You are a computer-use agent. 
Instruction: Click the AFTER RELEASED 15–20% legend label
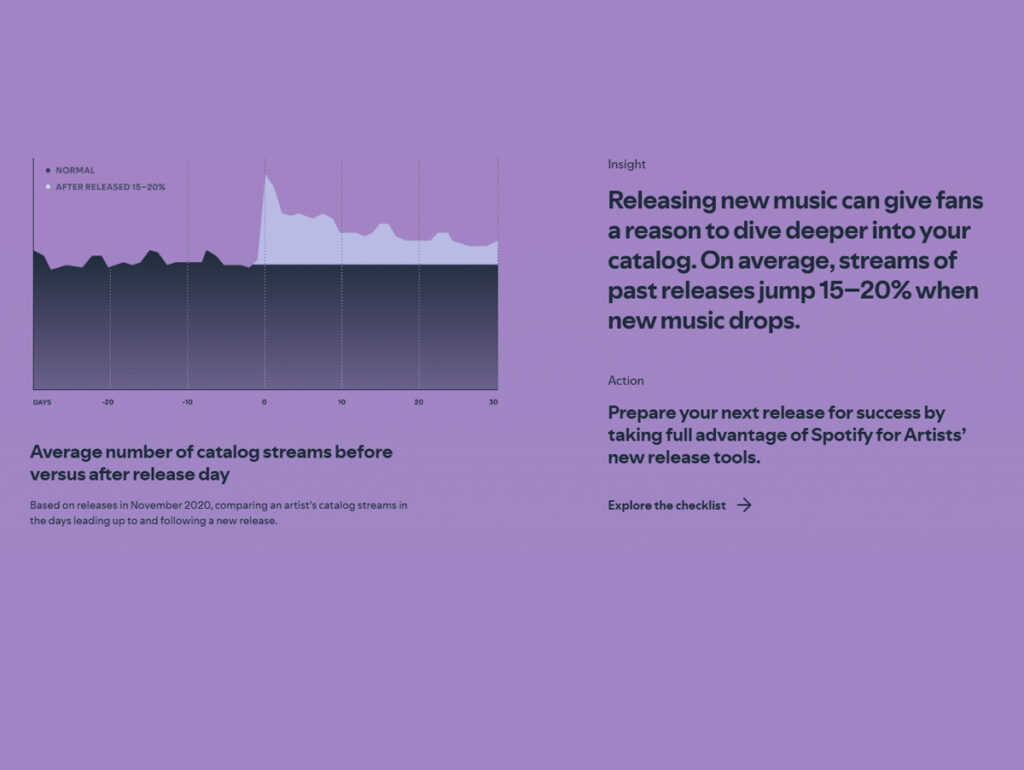click(110, 187)
